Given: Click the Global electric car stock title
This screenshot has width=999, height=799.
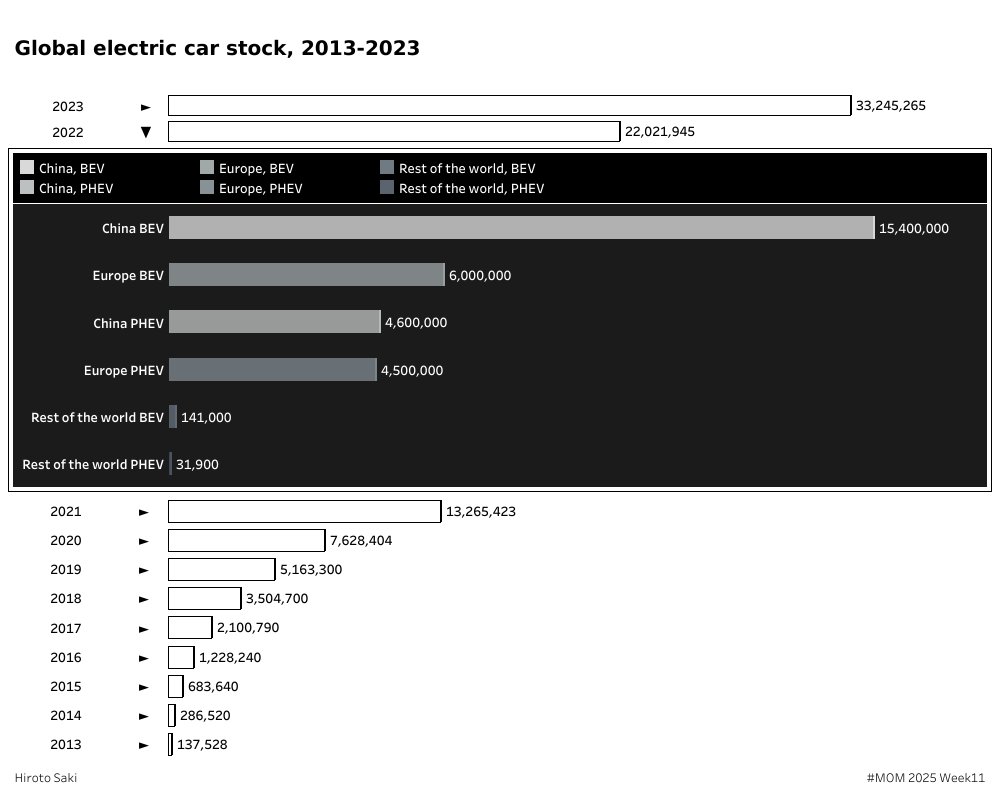Looking at the screenshot, I should pyautogui.click(x=216, y=47).
